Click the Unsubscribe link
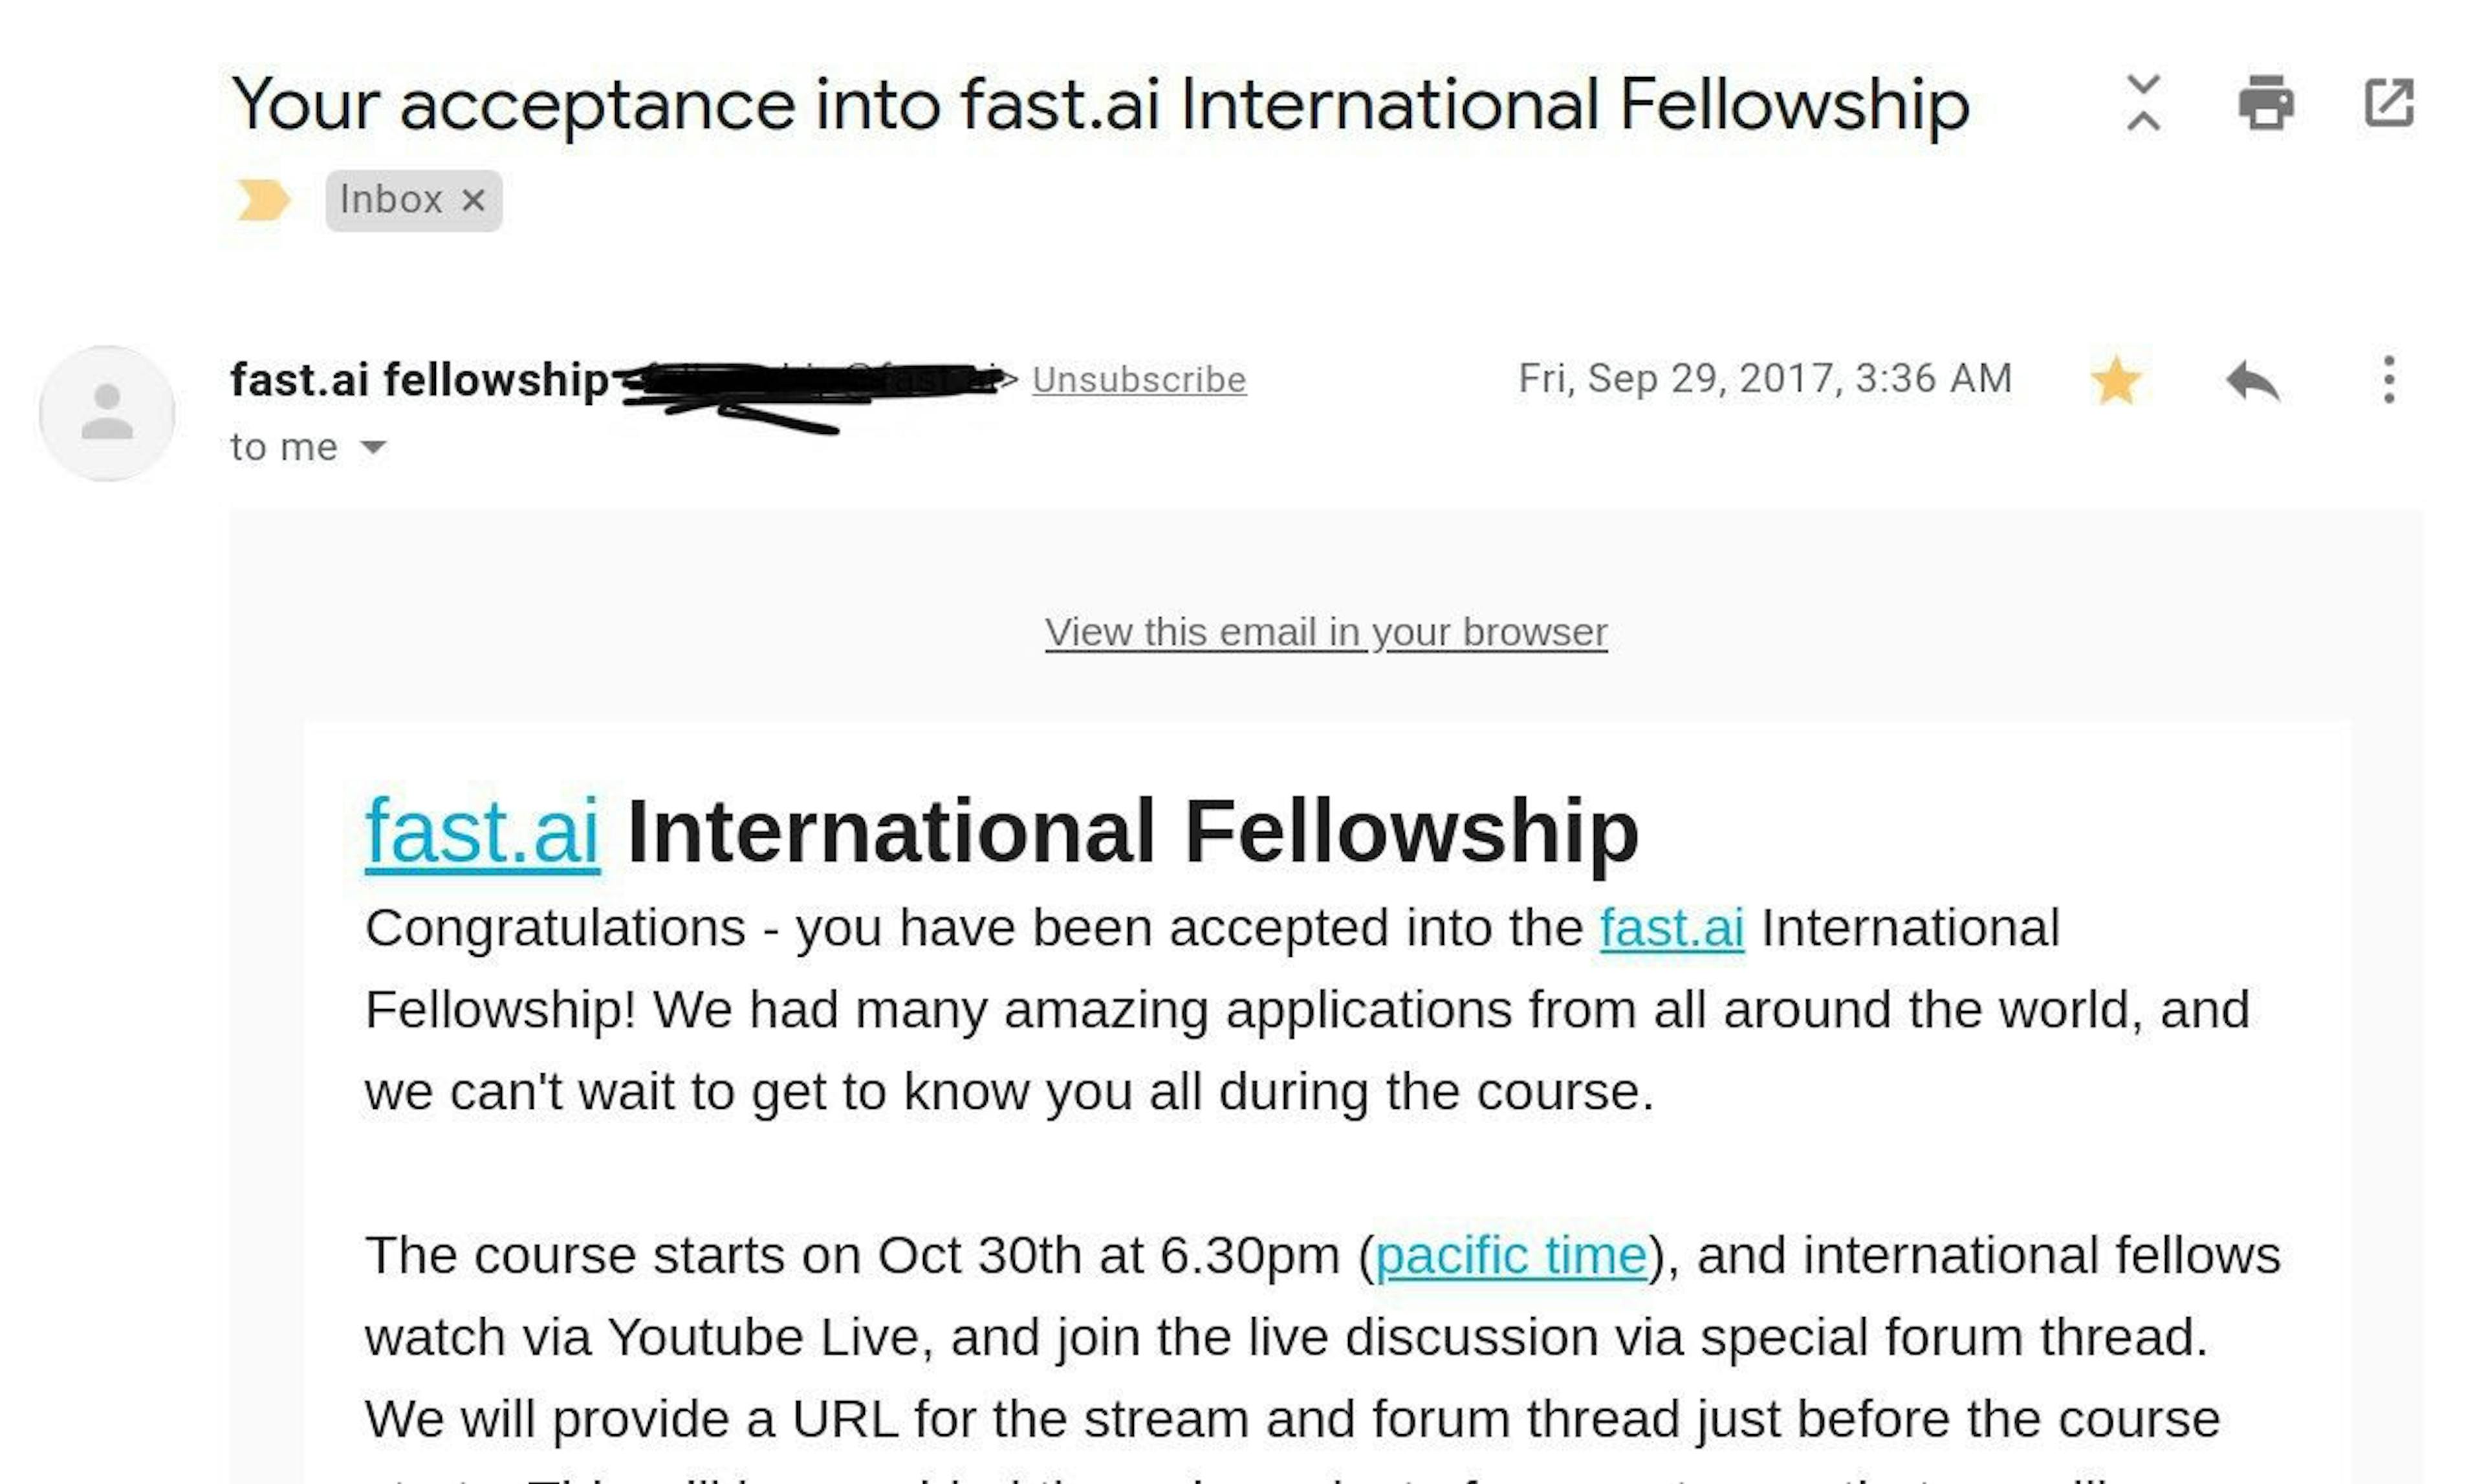The width and height of the screenshot is (2484, 1484). pos(1139,380)
